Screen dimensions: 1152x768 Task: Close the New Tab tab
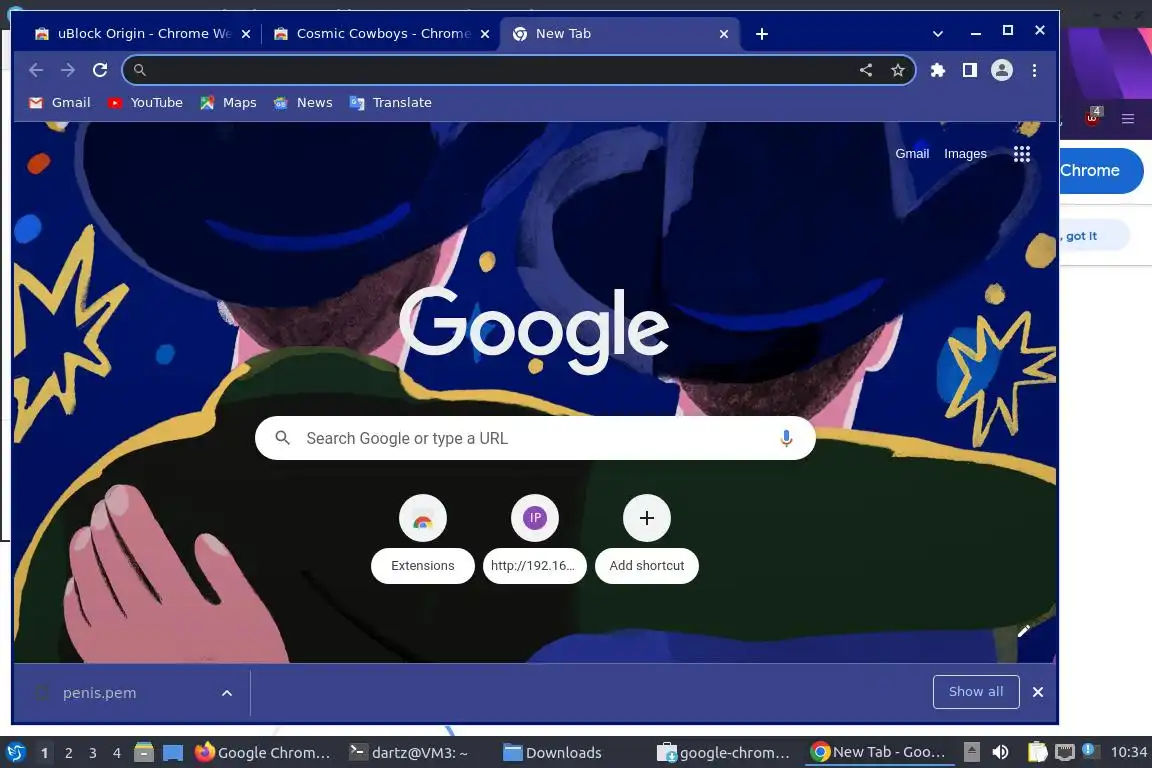724,34
